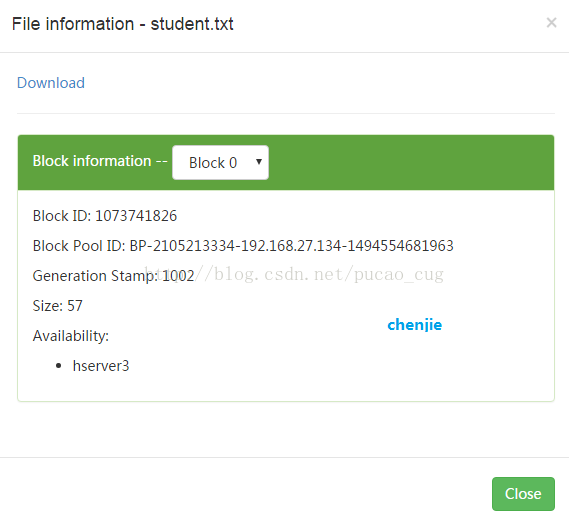The image size is (569, 527).
Task: Dismiss the dialog with the X icon
Action: (x=551, y=23)
